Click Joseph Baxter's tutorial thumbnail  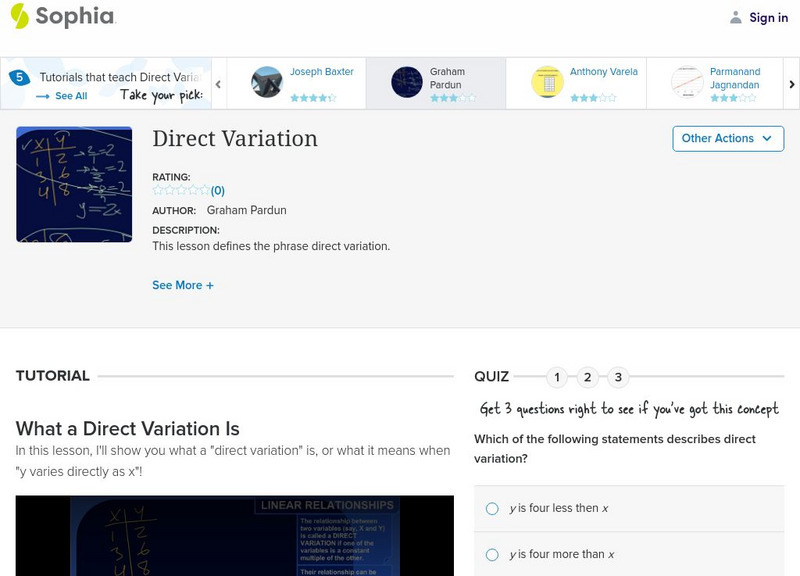[x=267, y=82]
